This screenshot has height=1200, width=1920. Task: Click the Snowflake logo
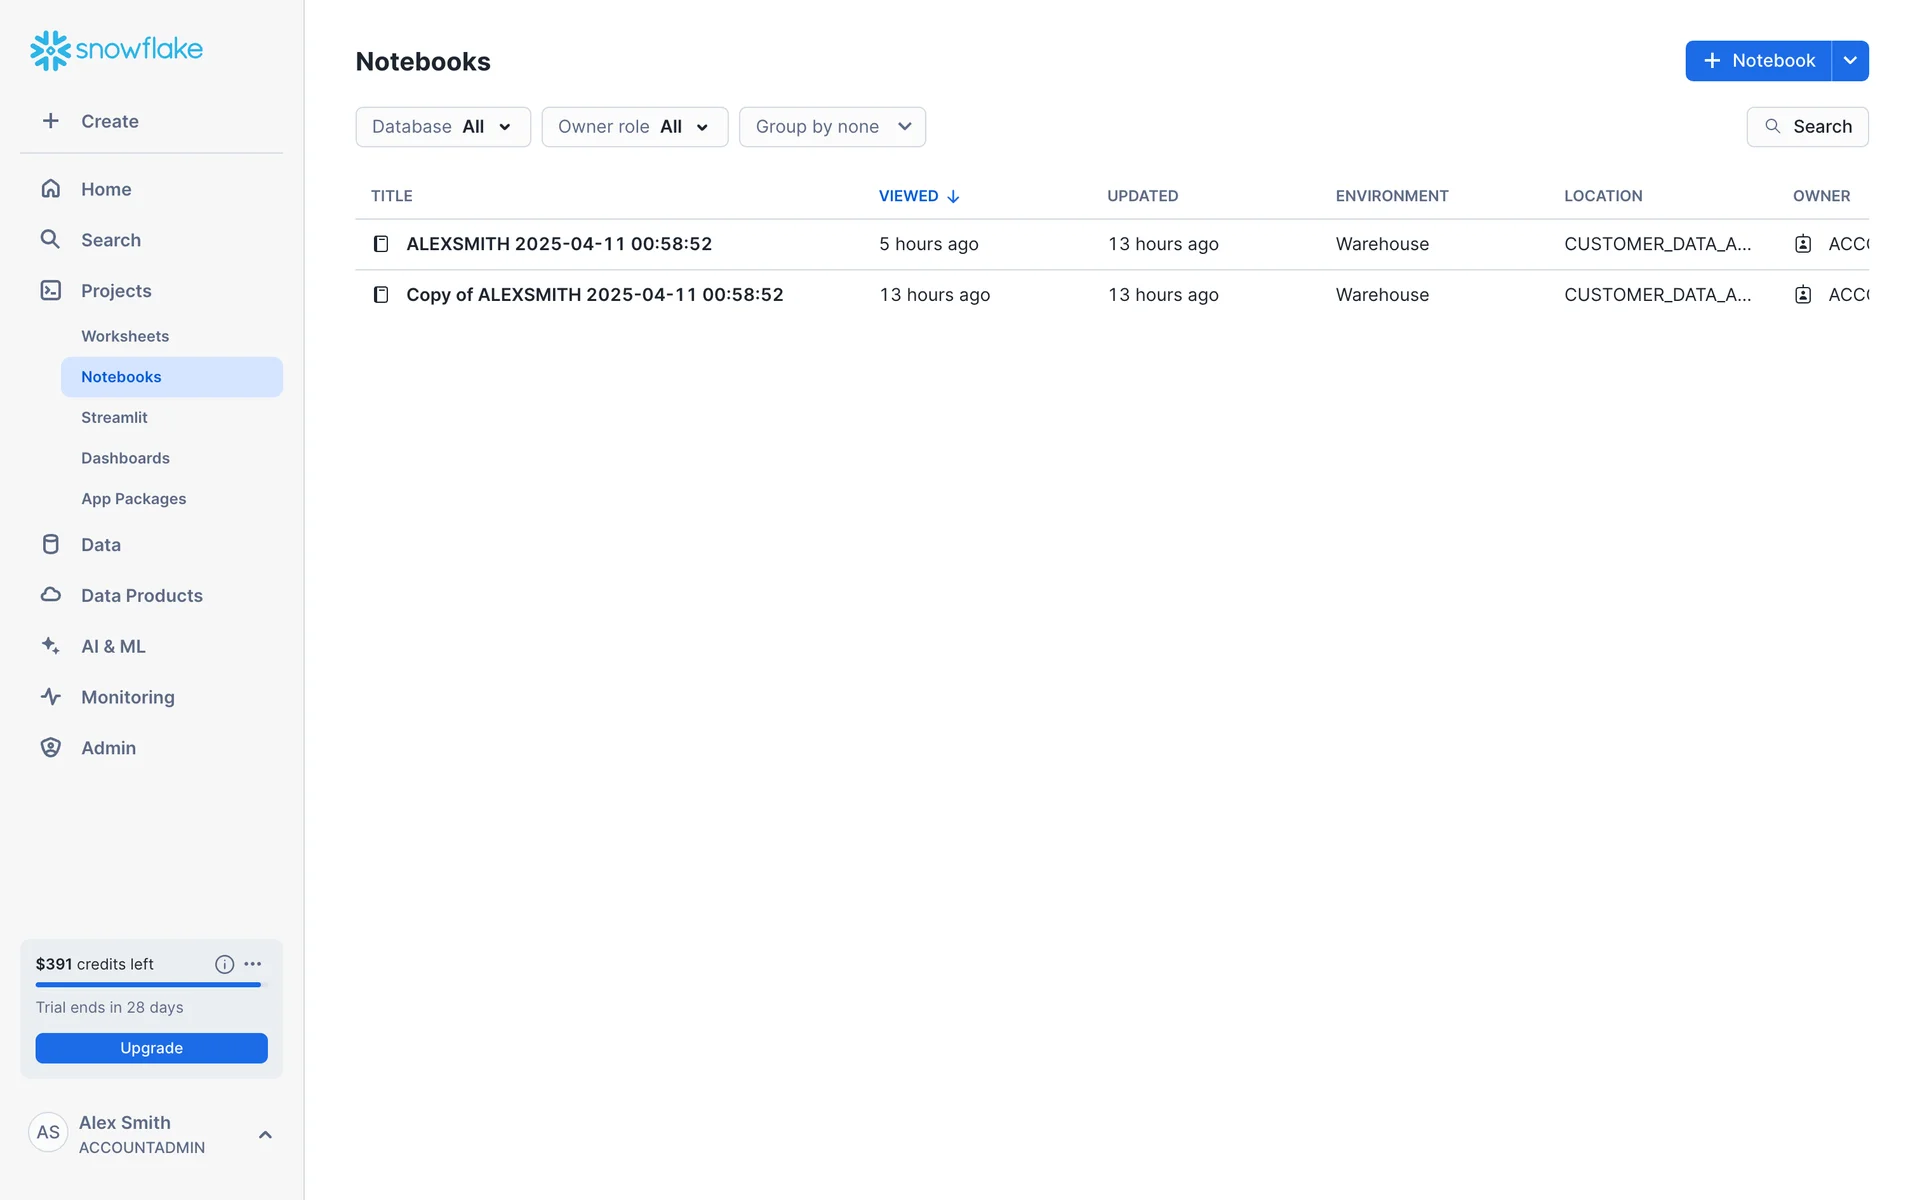click(116, 49)
